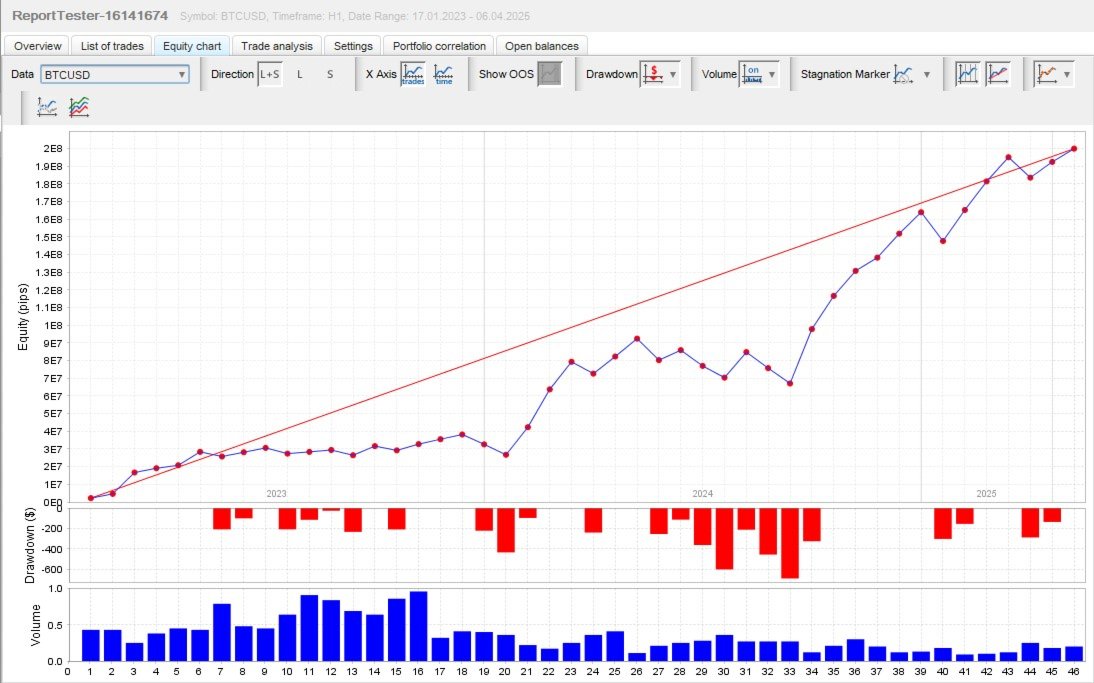
Task: Expand the Drawdown options arrow
Action: coord(673,75)
